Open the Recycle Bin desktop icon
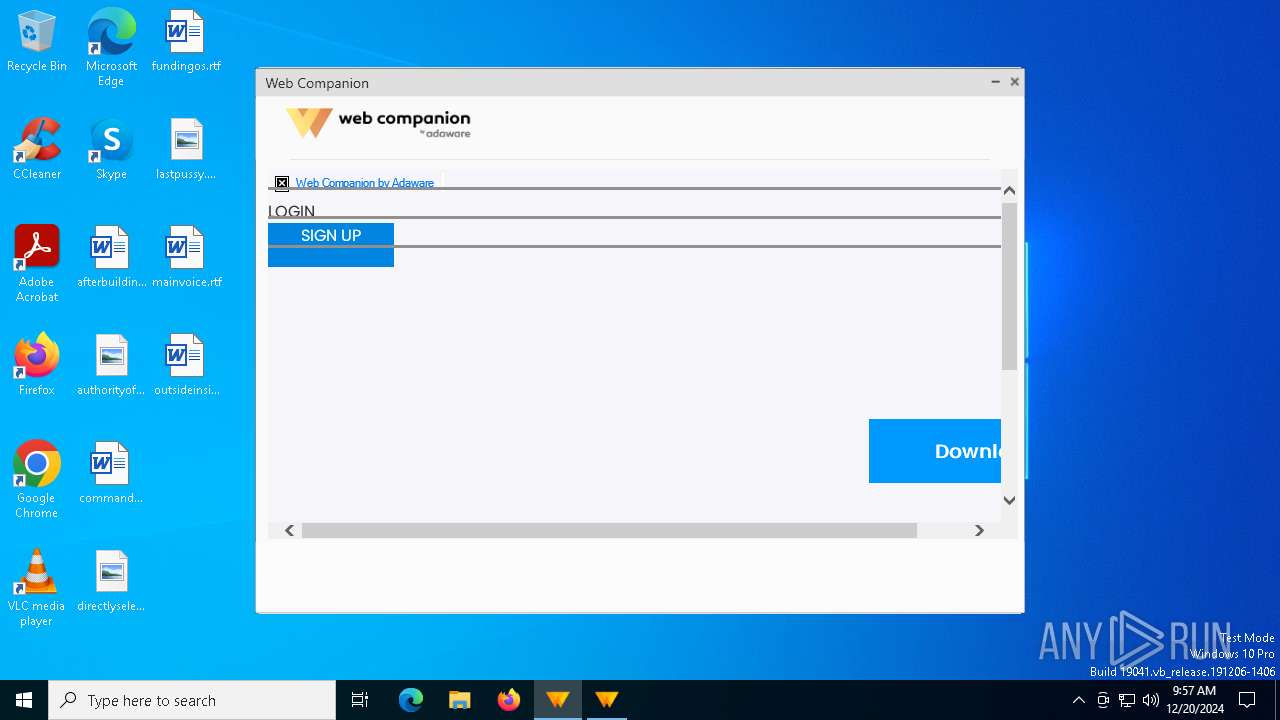Image resolution: width=1280 pixels, height=720 pixels. 37,41
